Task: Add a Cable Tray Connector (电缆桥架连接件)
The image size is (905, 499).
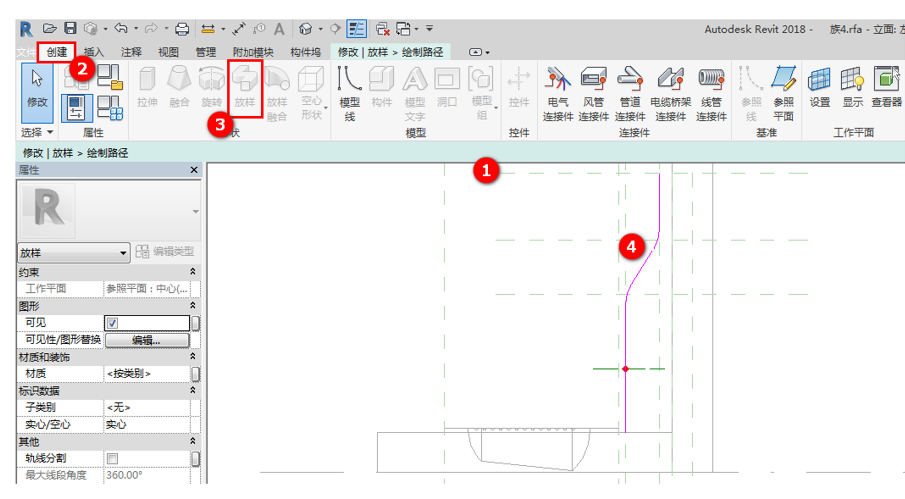Action: click(670, 93)
